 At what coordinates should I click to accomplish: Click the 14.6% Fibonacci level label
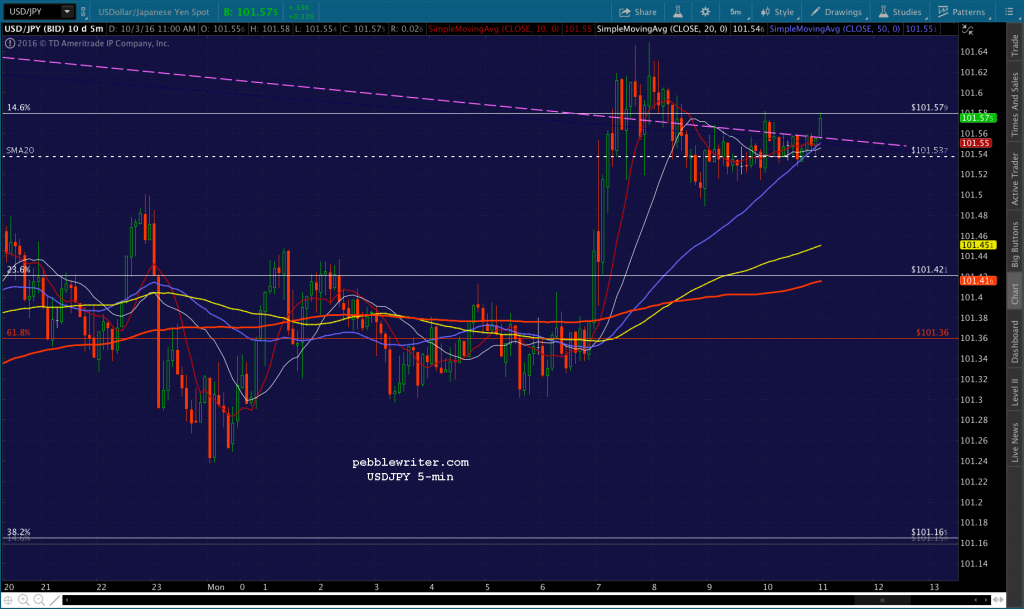[x=18, y=107]
